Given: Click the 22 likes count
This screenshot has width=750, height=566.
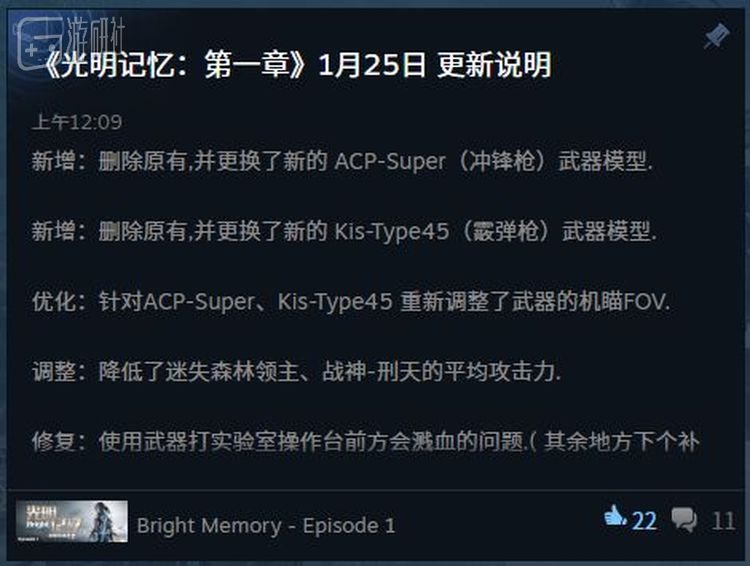Looking at the screenshot, I should click(644, 521).
